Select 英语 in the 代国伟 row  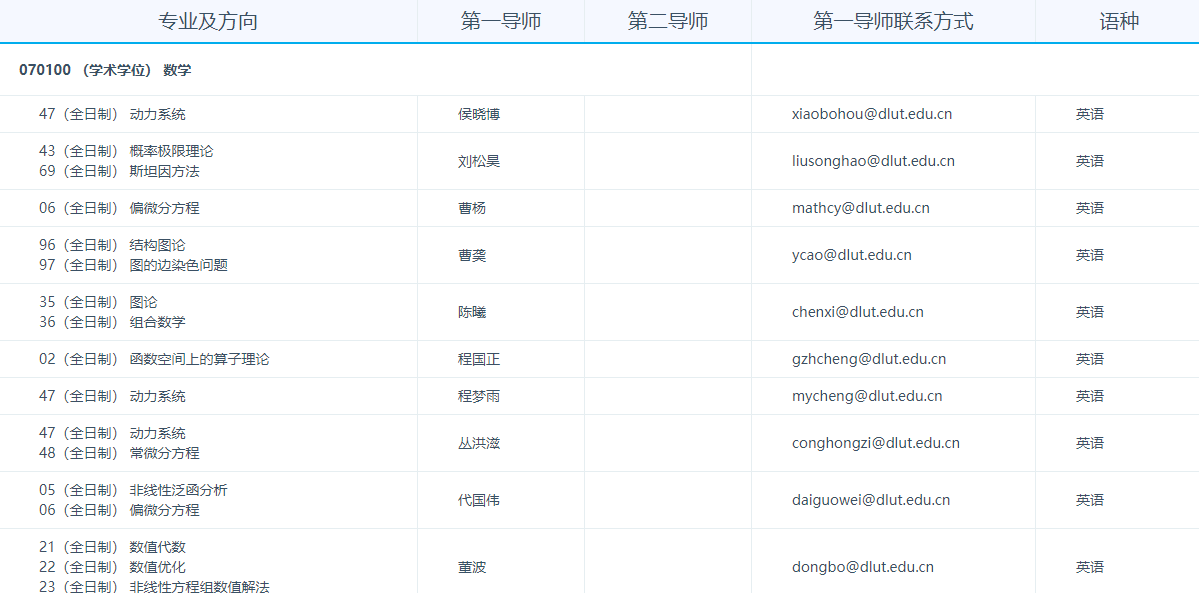[1090, 500]
